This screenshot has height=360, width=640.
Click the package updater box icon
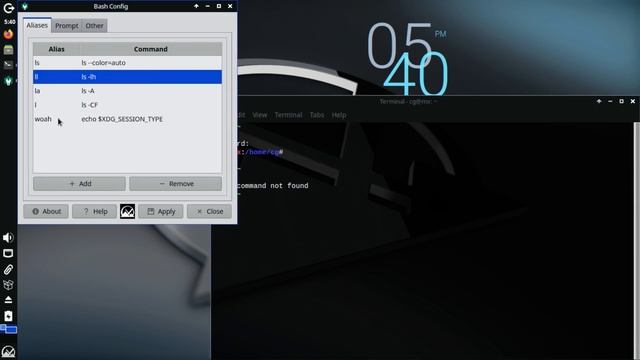pos(8,285)
